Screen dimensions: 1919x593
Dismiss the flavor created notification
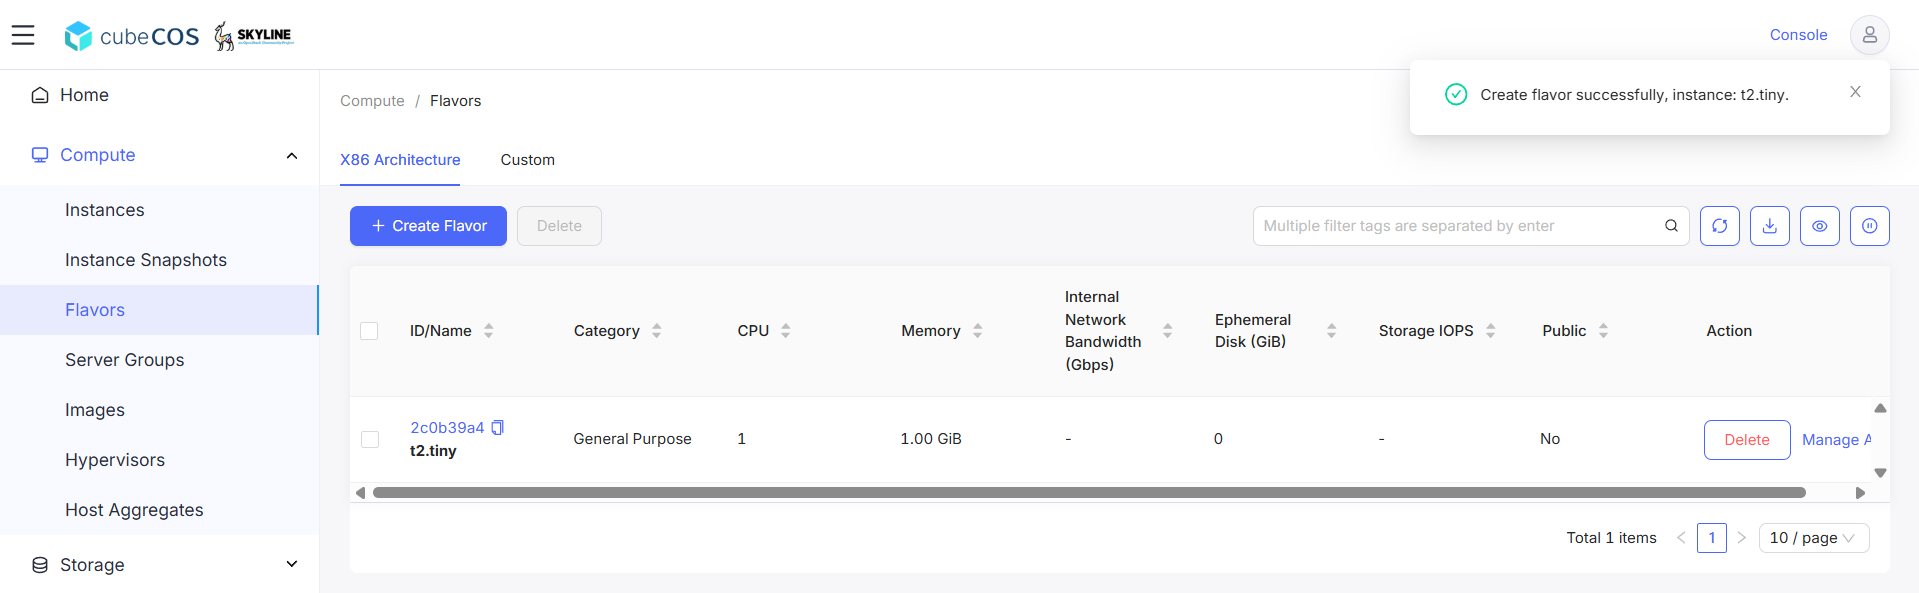pos(1855,92)
